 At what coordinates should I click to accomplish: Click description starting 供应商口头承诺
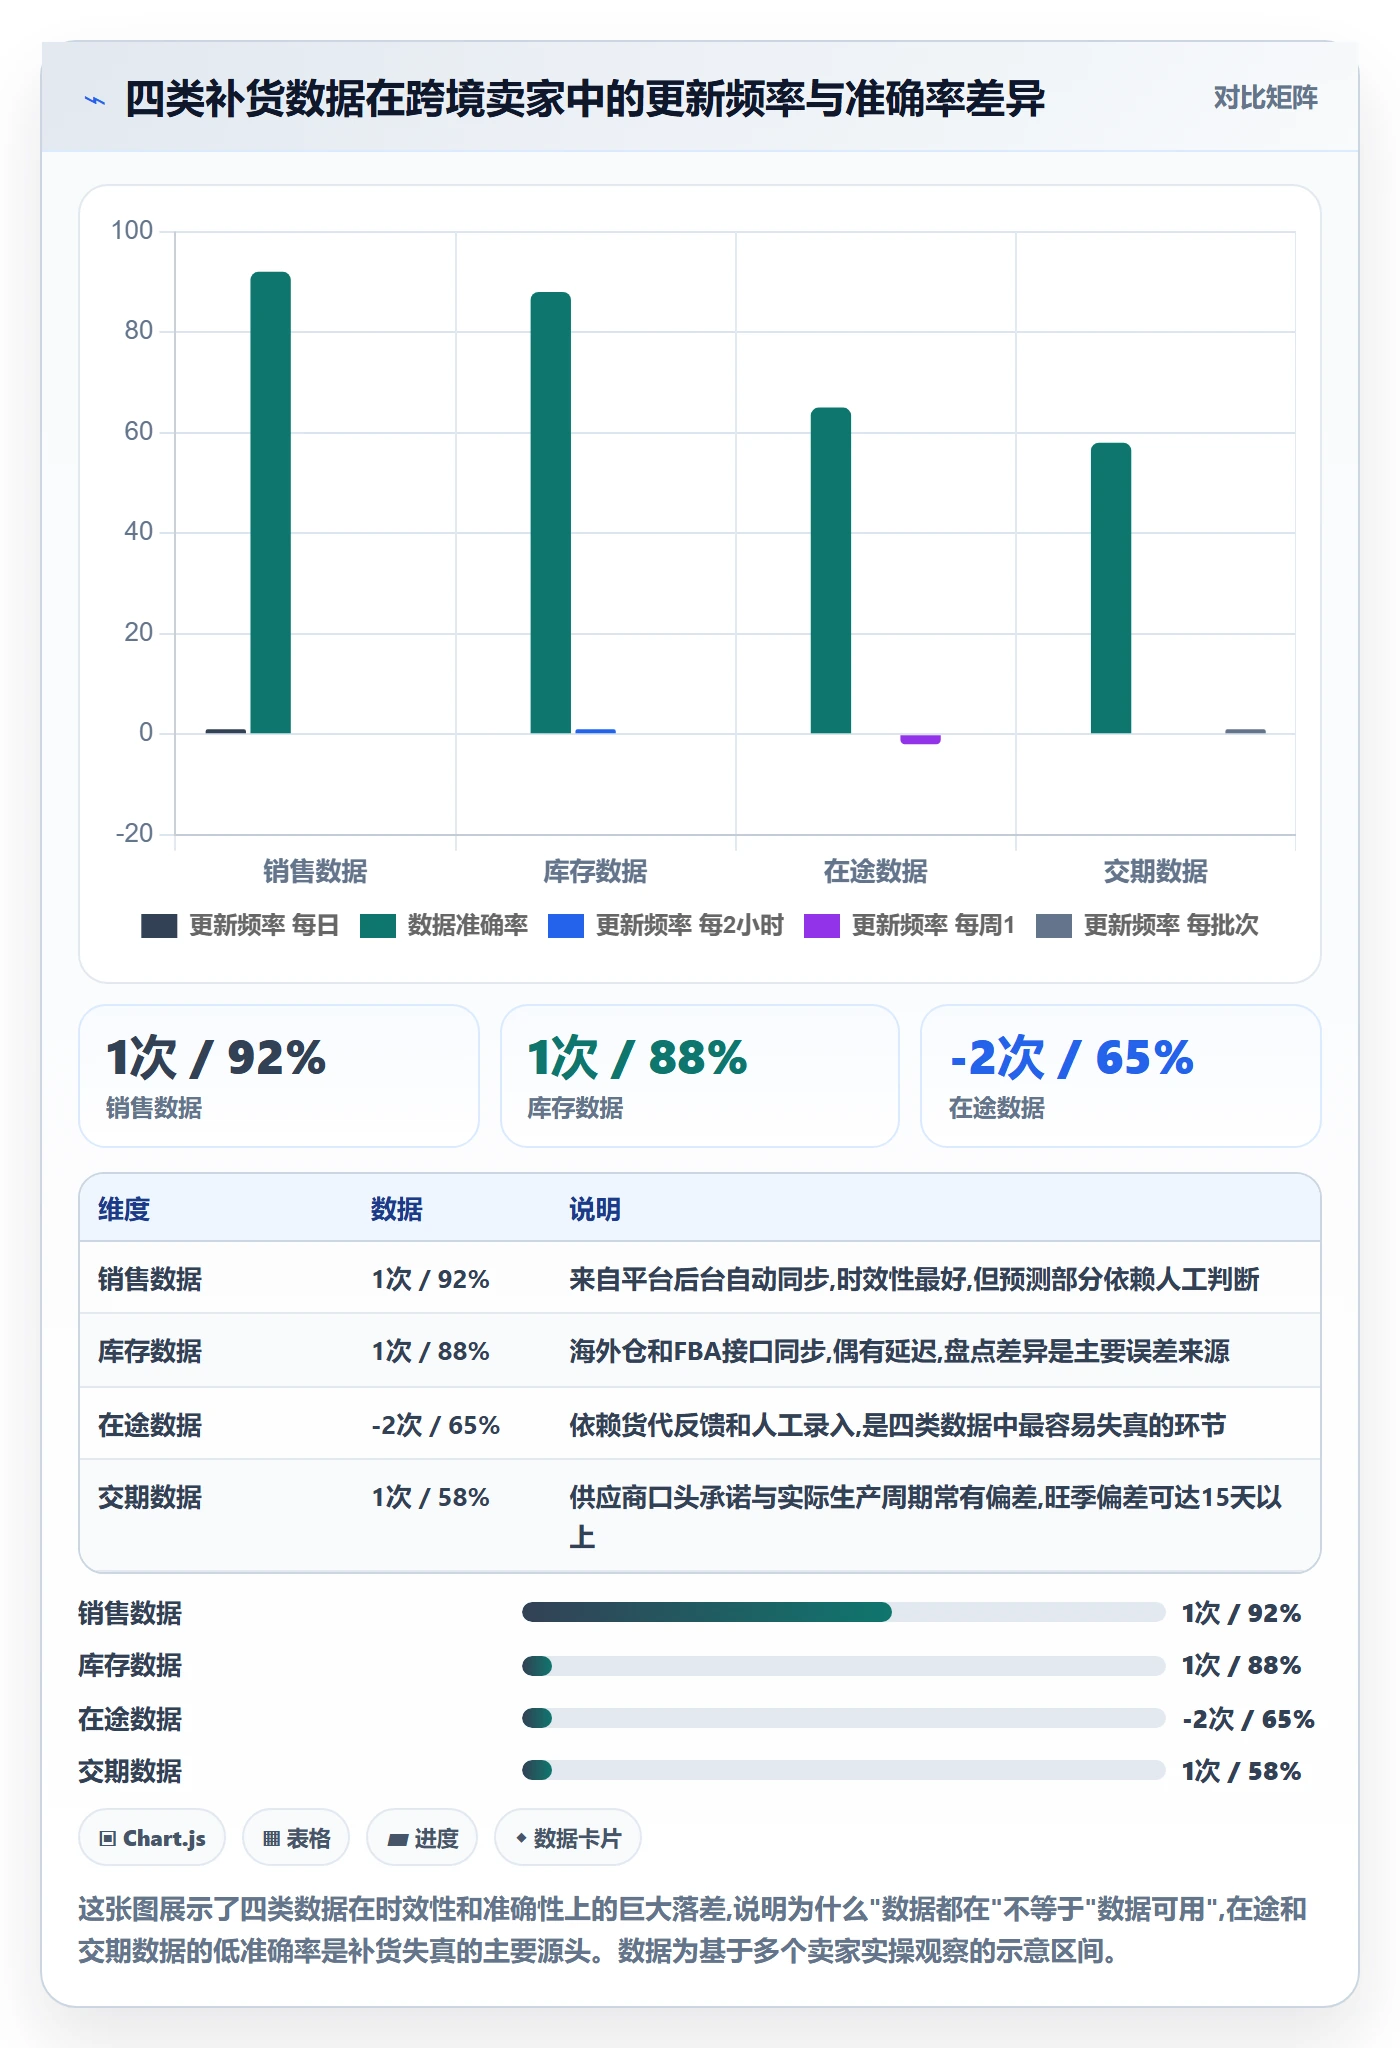point(926,1516)
